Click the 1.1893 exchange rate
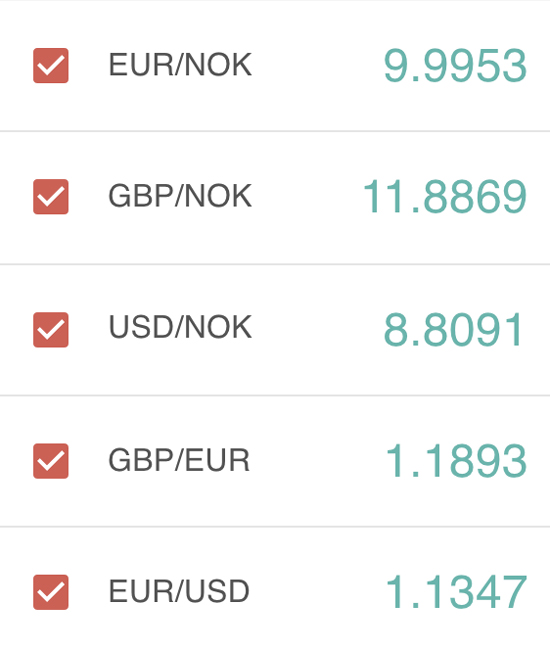The width and height of the screenshot is (550, 650). tap(456, 461)
